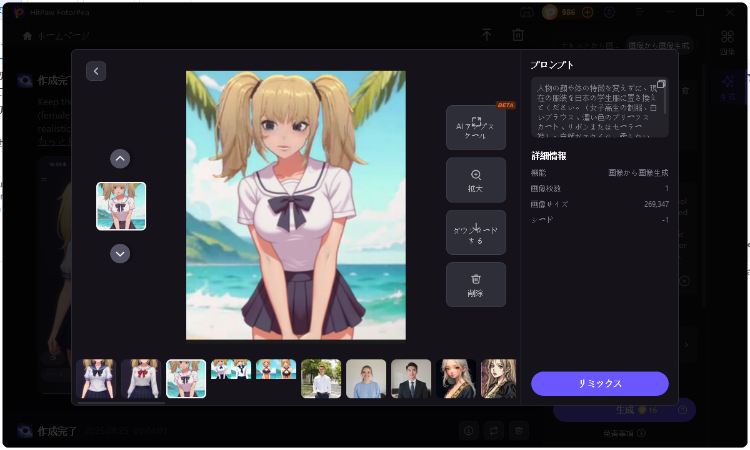Copy the prompt text with the copy icon

660,85
